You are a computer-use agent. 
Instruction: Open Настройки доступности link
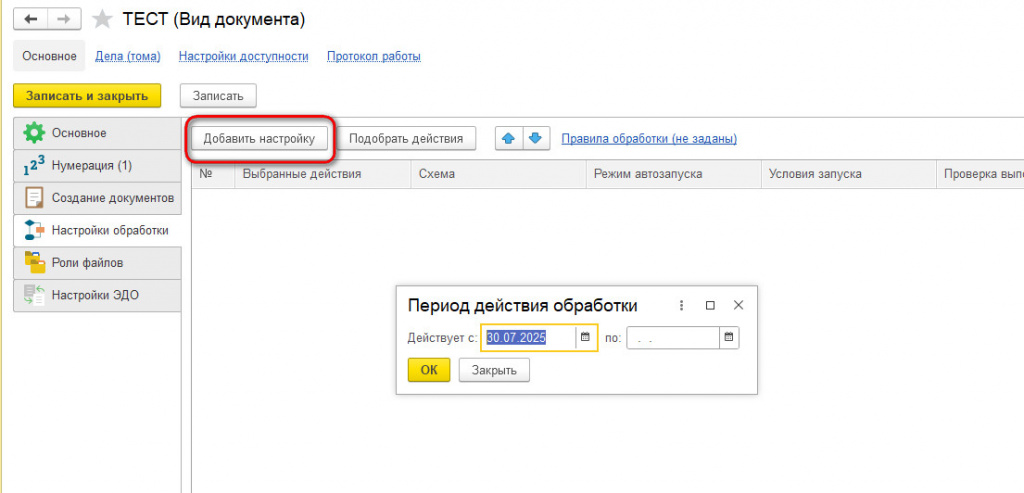(x=244, y=56)
